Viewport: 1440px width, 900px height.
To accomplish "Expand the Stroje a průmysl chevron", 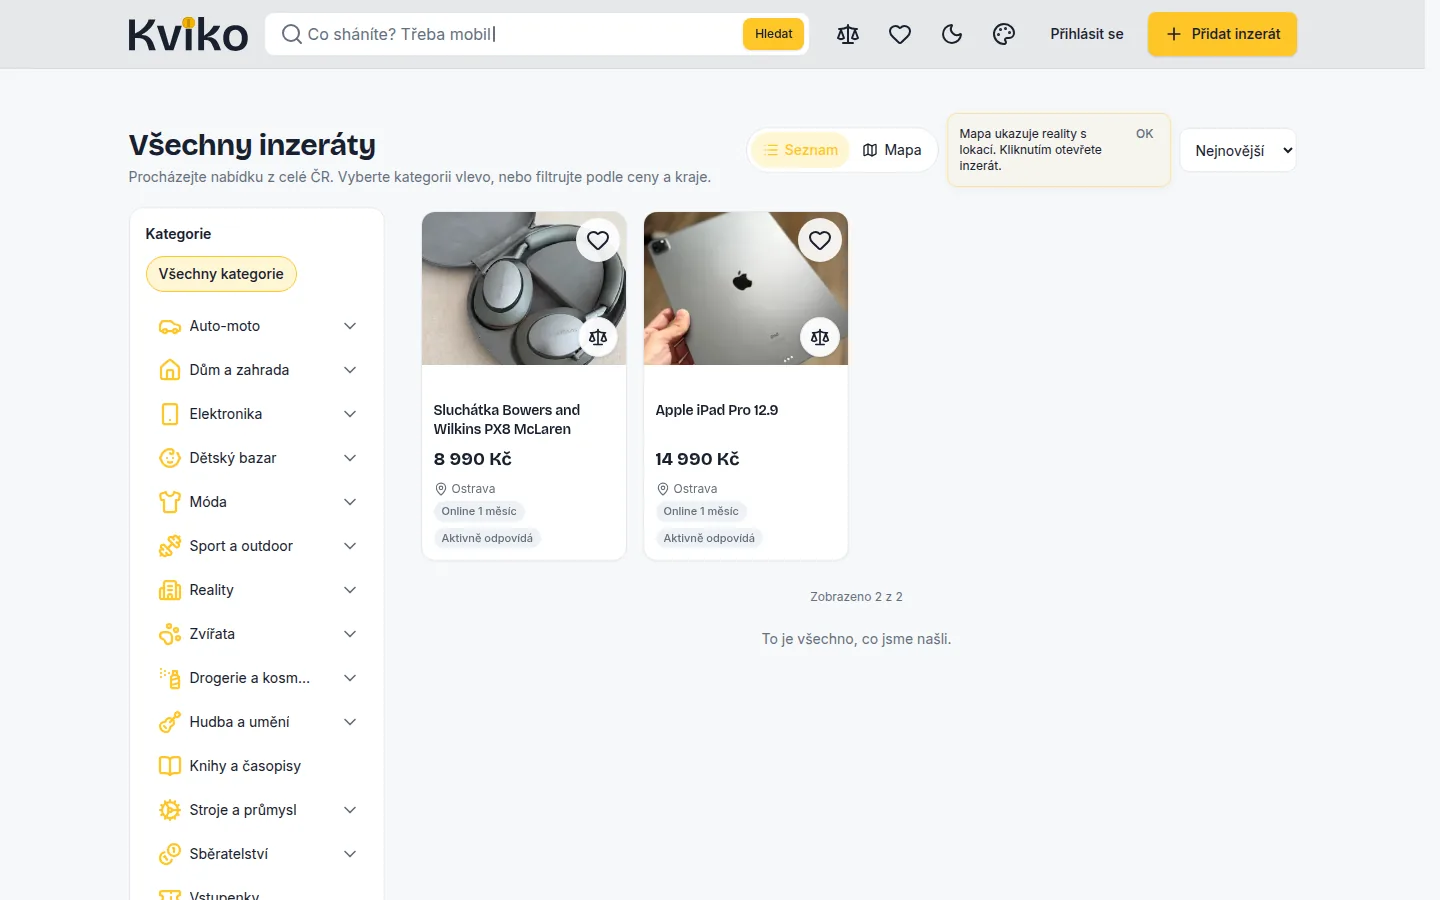I will click(x=350, y=810).
